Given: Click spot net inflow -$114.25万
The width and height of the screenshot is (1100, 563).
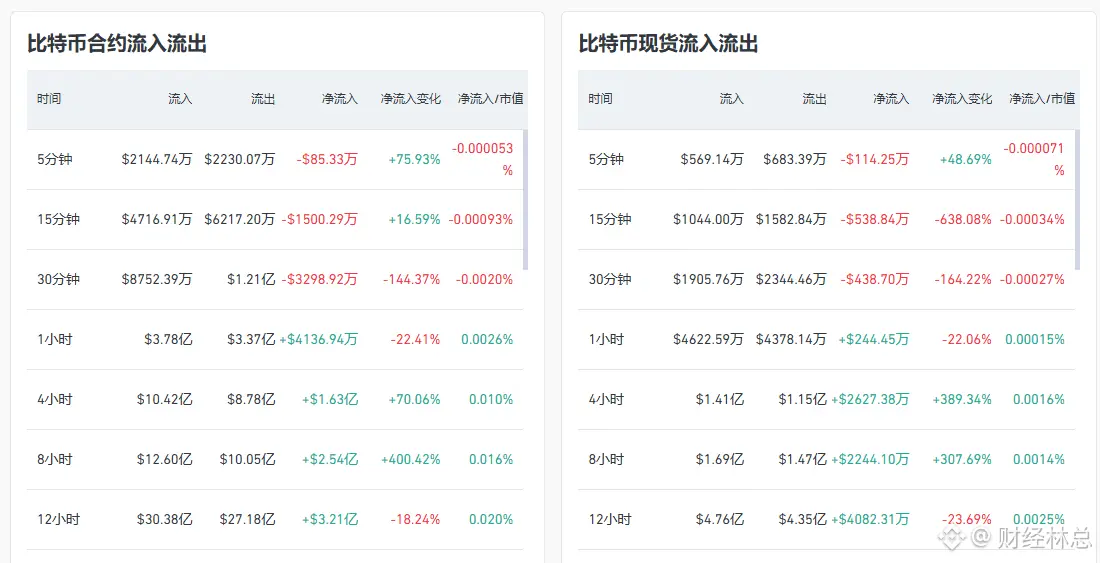Looking at the screenshot, I should pos(875,159).
